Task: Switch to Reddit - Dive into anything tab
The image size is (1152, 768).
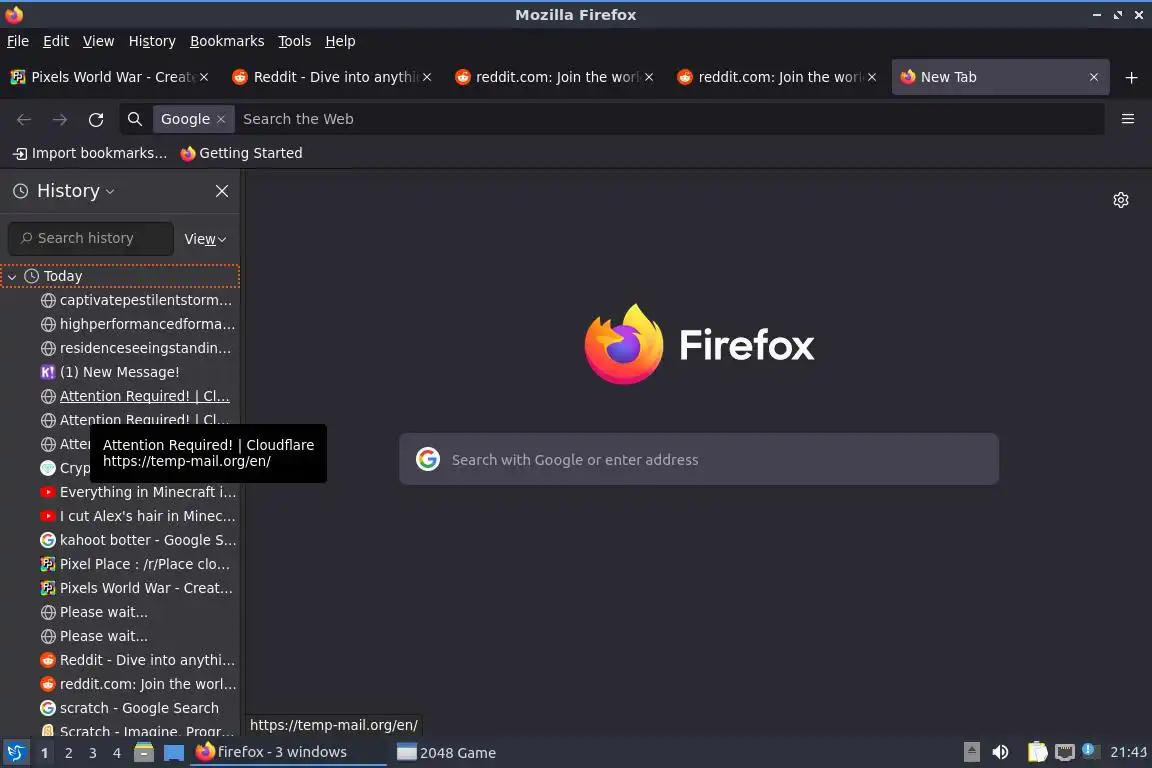Action: (x=331, y=77)
